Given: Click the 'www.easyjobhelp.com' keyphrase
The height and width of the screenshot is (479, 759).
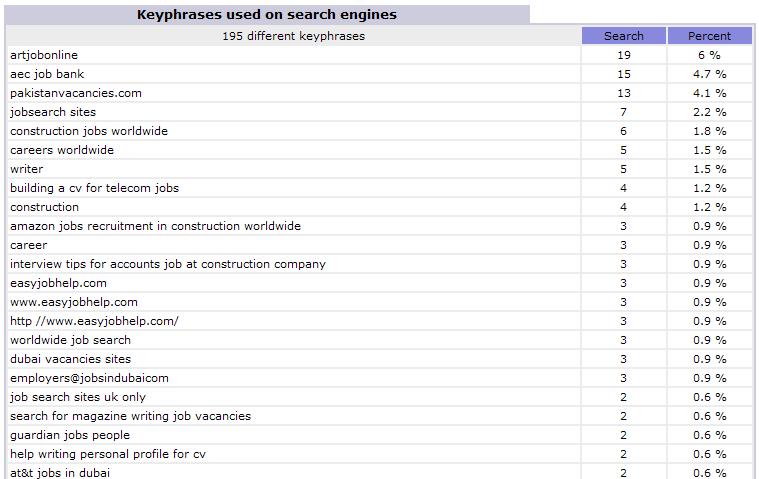Looking at the screenshot, I should pyautogui.click(x=74, y=302).
